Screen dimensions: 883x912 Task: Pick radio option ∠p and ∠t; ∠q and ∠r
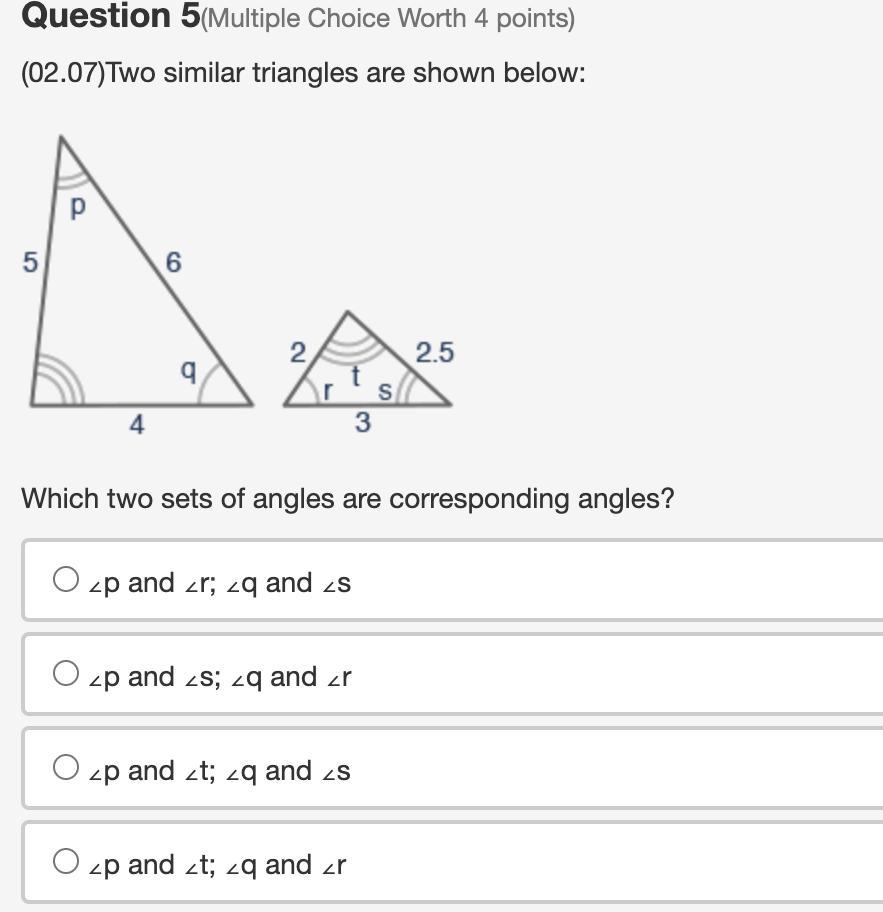point(66,861)
